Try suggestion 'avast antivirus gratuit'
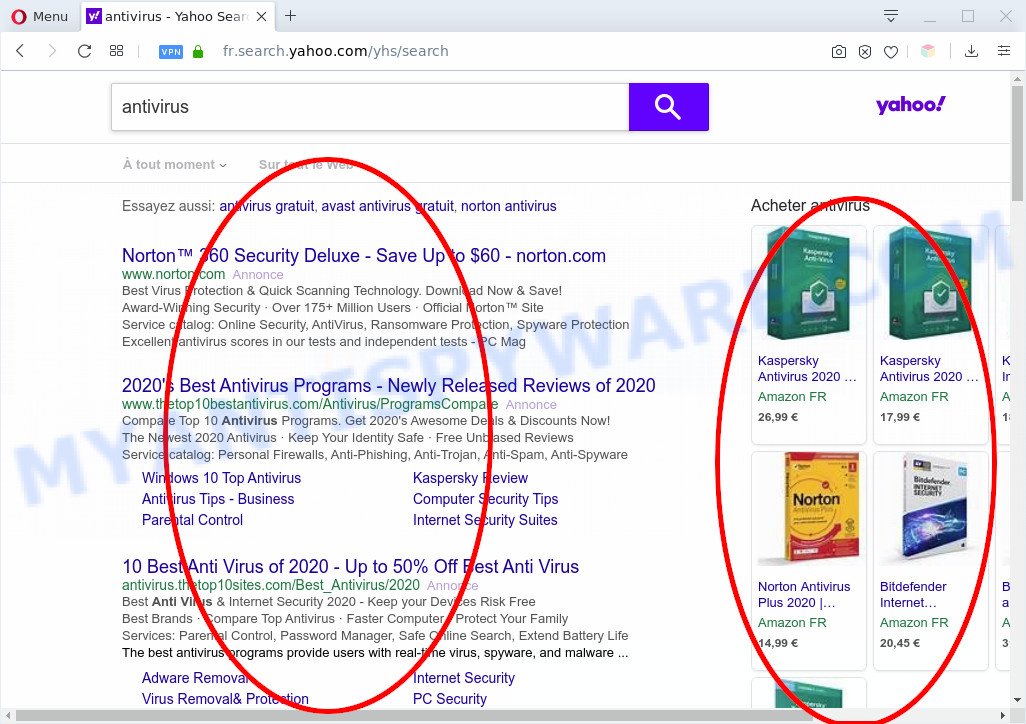 [387, 206]
